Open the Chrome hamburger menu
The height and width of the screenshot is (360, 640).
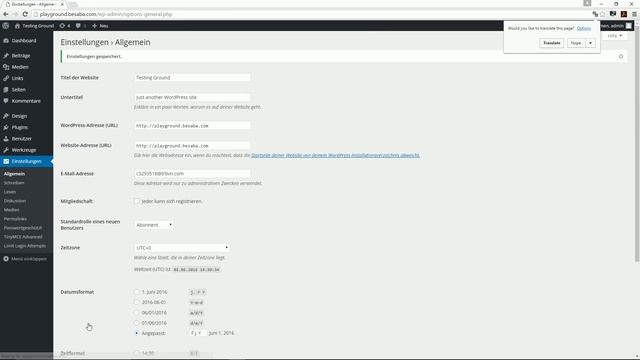click(x=634, y=14)
